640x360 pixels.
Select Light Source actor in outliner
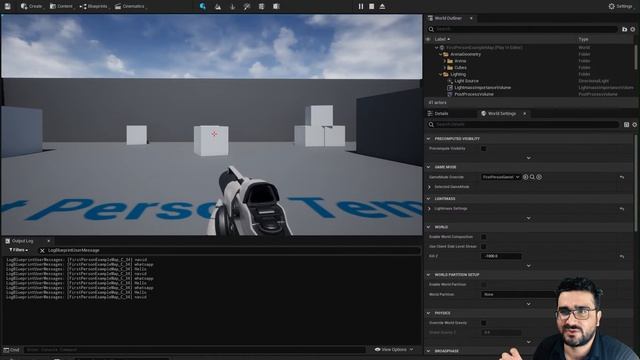pyautogui.click(x=466, y=81)
